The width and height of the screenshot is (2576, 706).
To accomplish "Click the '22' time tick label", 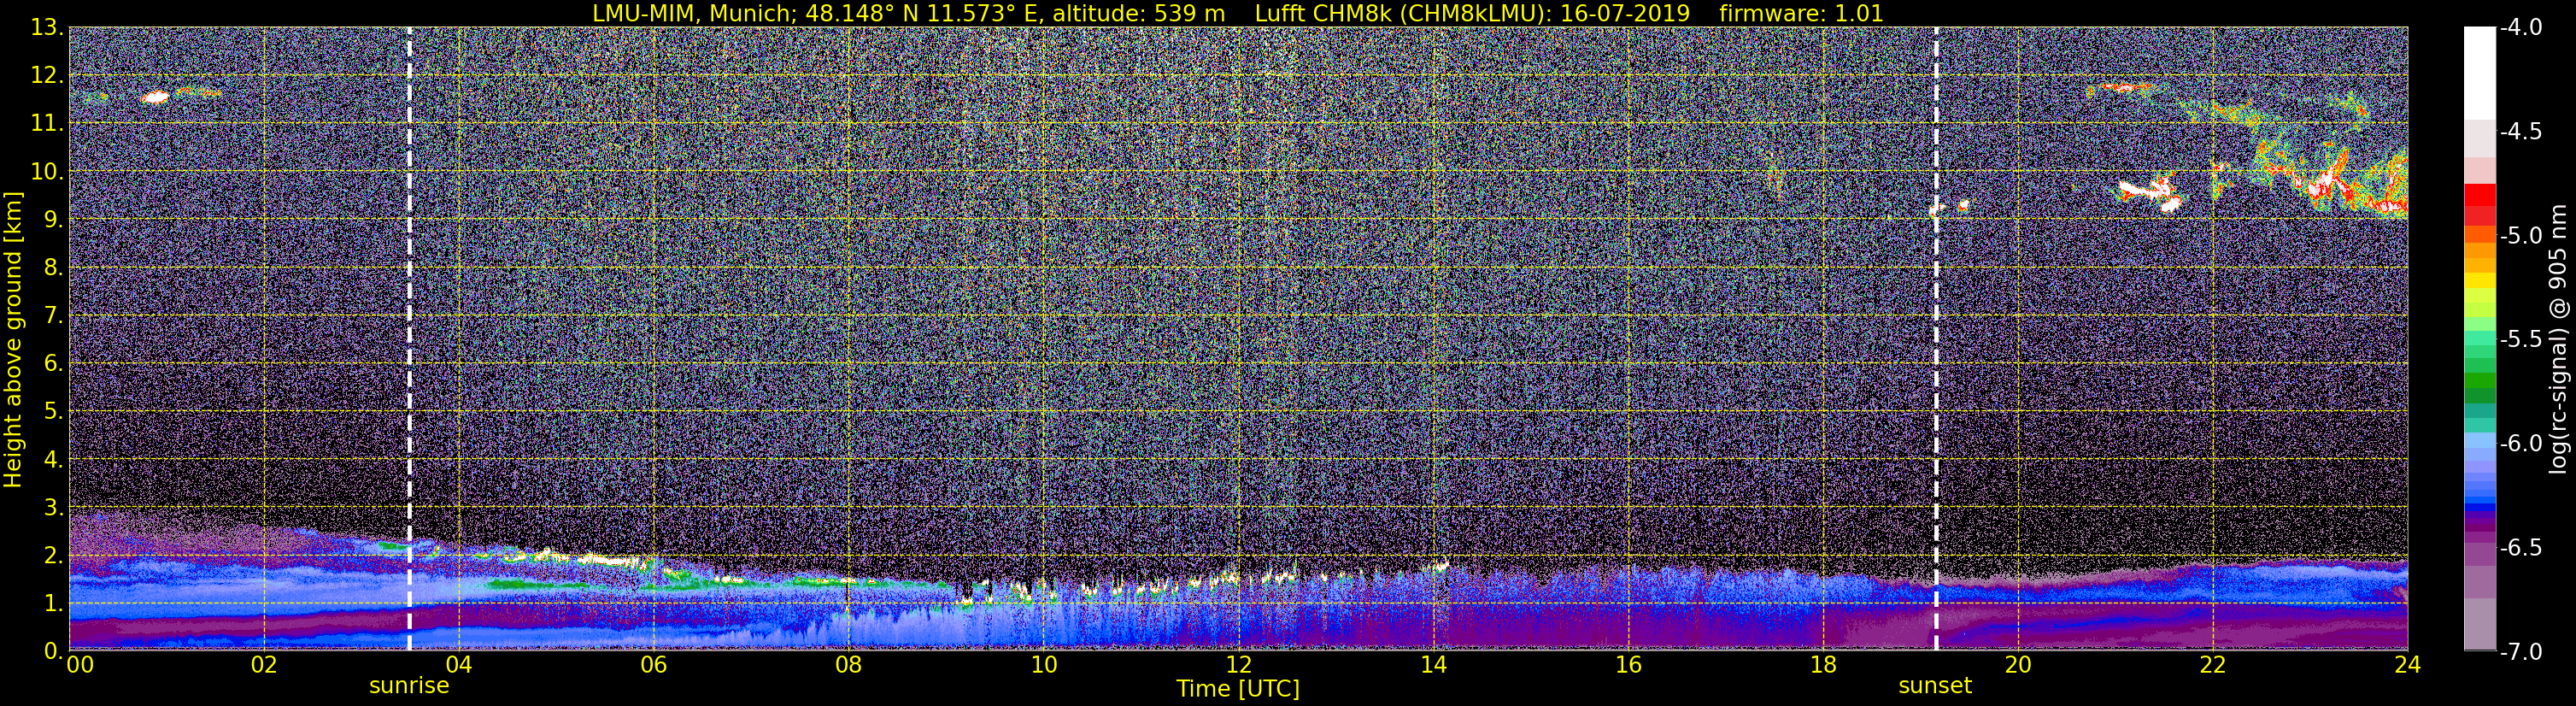I will point(2213,666).
